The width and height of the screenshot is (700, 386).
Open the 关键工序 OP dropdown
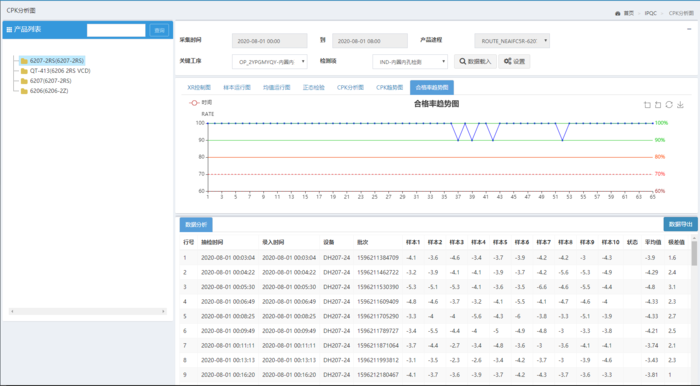click(x=270, y=62)
